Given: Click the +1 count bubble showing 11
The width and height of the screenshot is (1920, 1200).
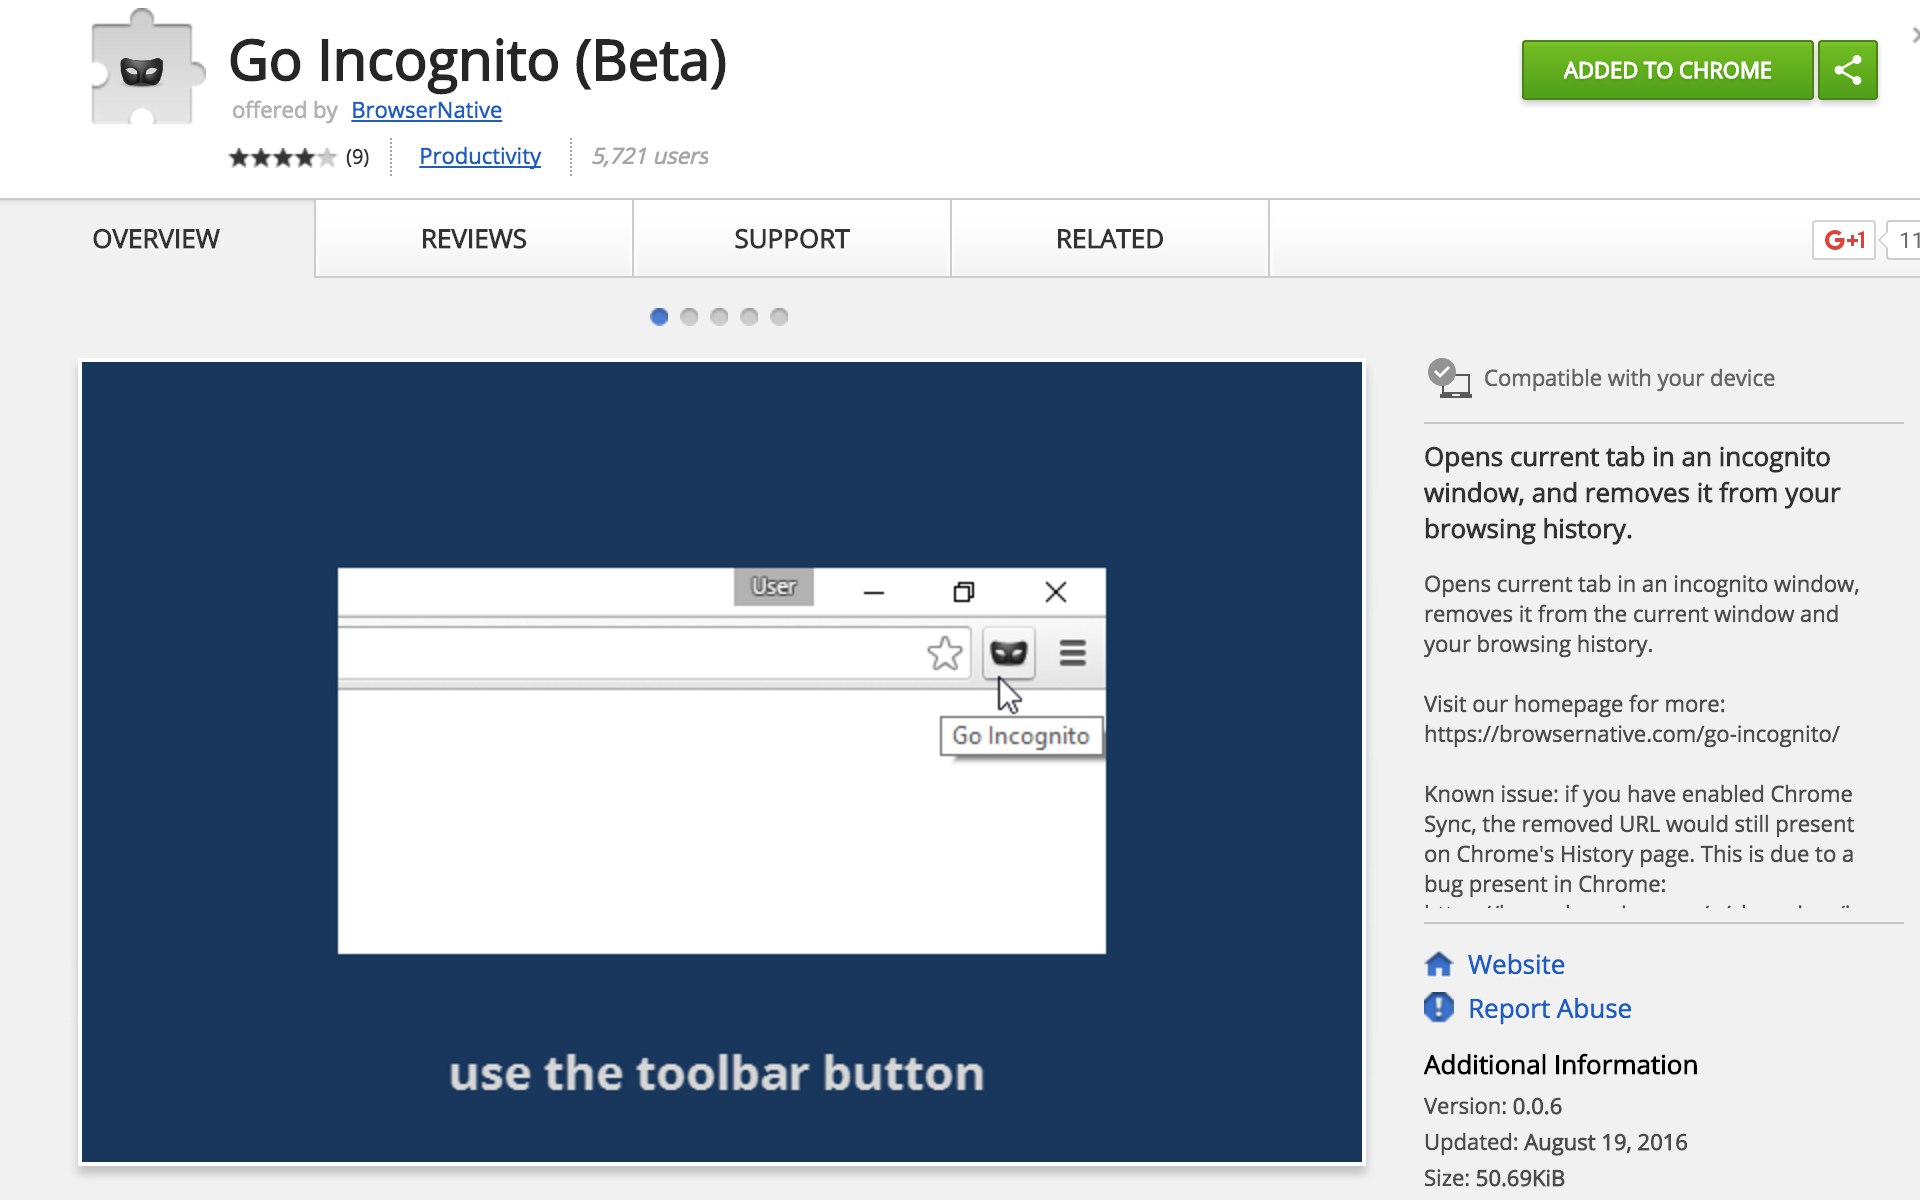Looking at the screenshot, I should click(x=1904, y=240).
